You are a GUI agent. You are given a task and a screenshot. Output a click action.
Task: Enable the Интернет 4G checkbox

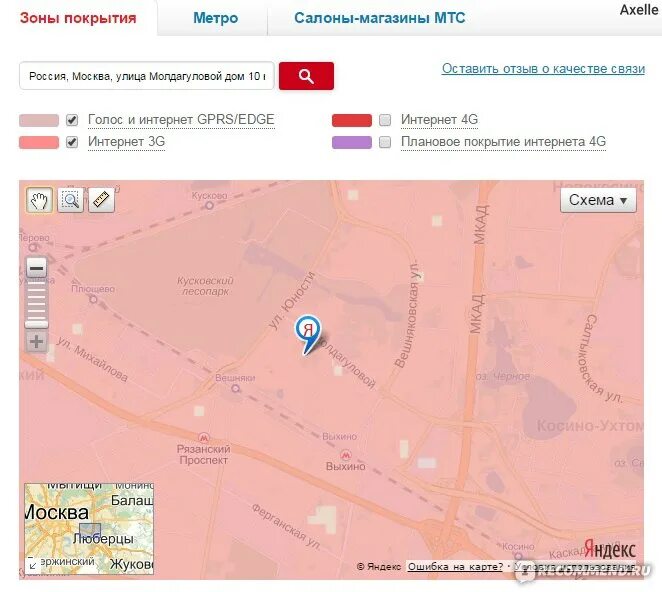point(385,120)
